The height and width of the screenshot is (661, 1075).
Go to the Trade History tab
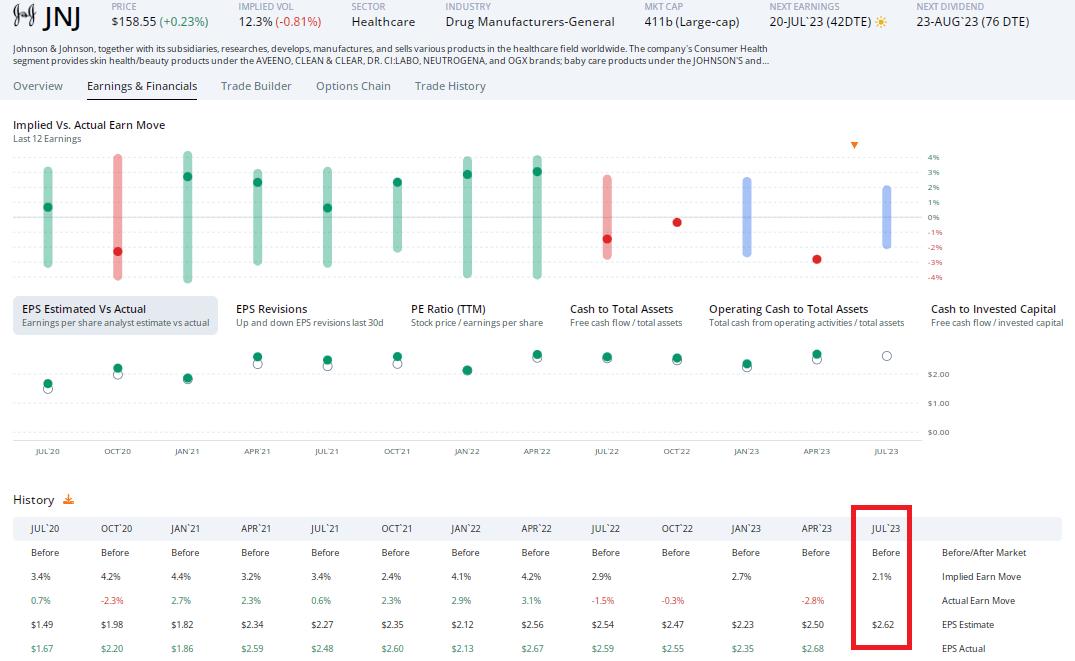click(450, 86)
